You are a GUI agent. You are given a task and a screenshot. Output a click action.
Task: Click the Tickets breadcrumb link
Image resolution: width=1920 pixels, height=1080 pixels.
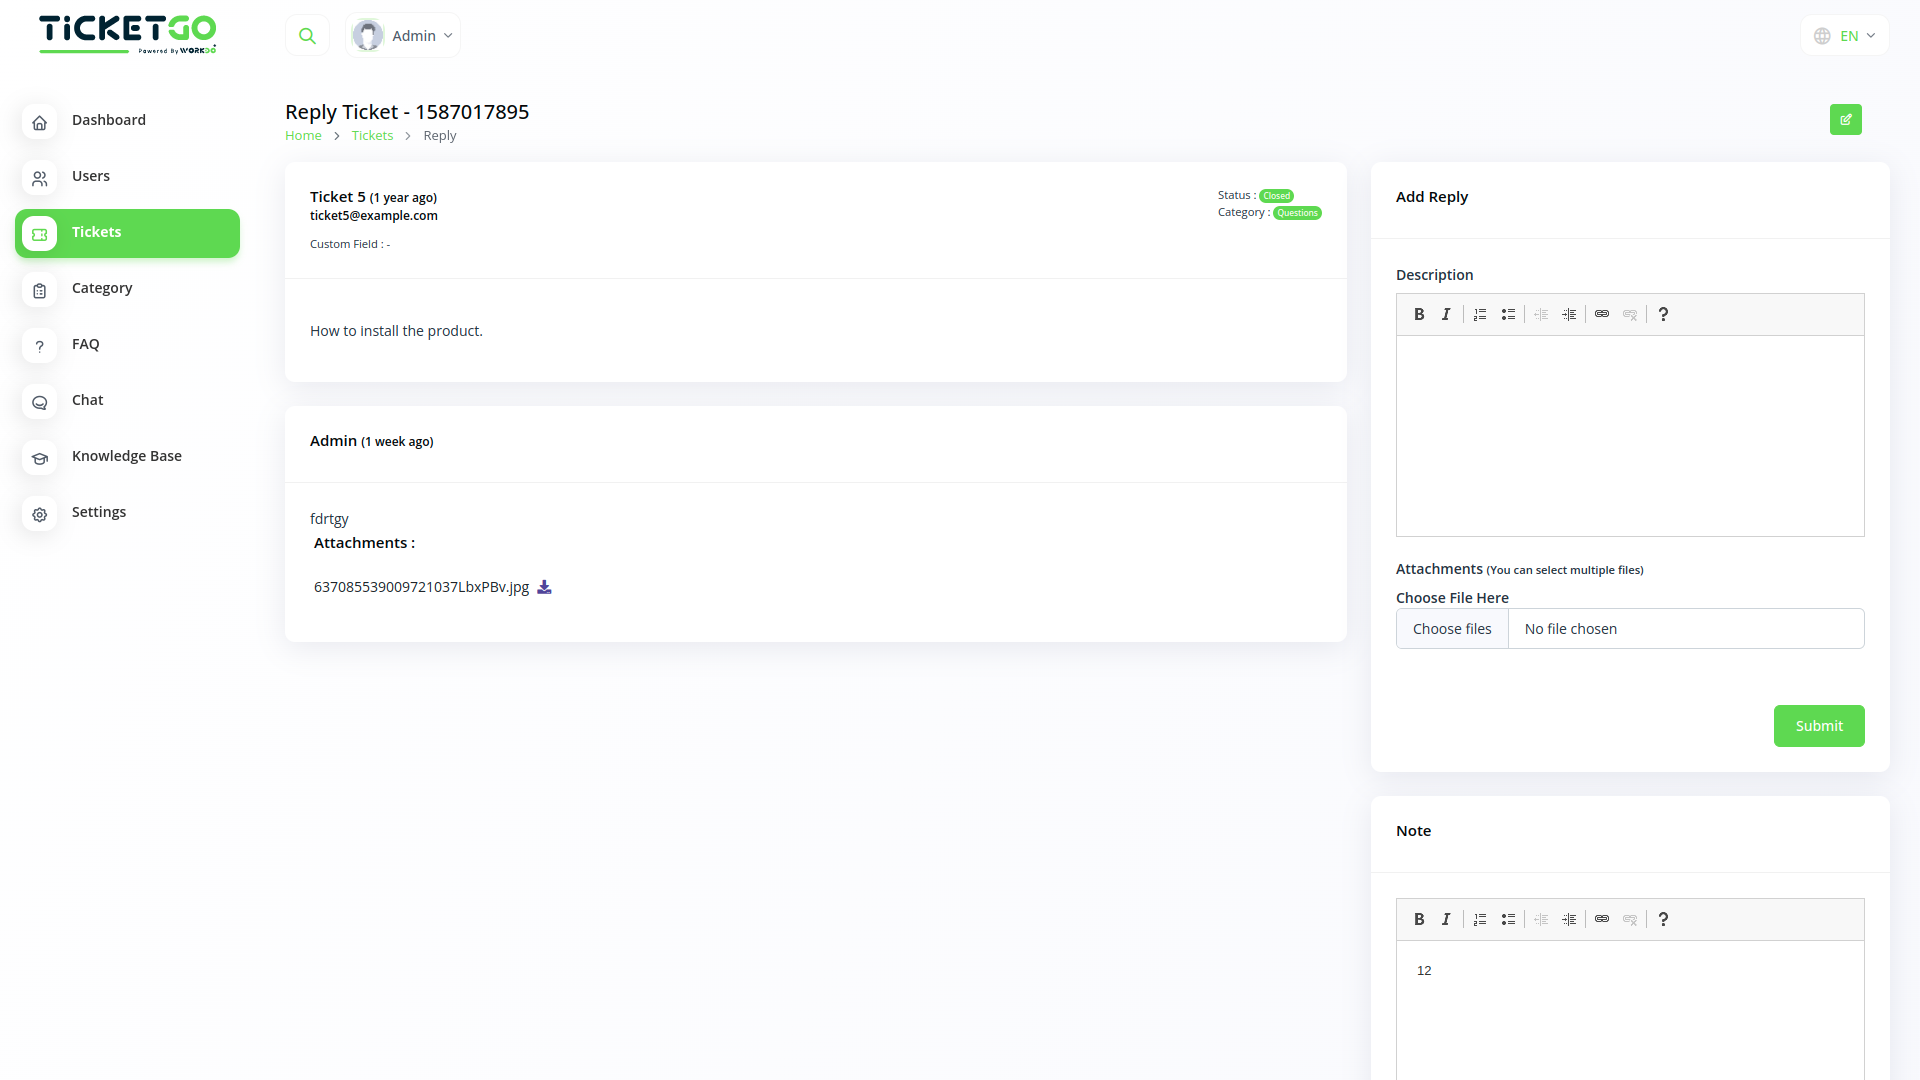coord(372,136)
